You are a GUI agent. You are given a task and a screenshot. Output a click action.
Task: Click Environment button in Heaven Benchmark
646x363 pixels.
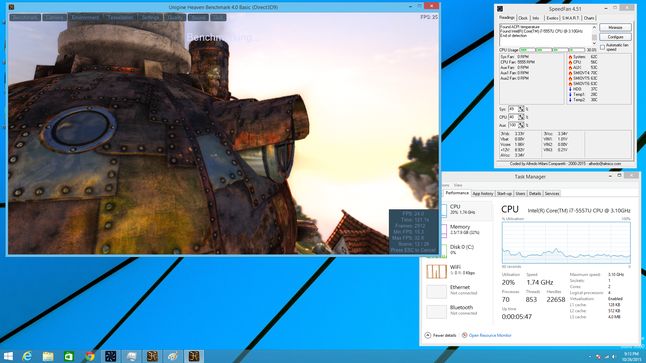point(85,17)
